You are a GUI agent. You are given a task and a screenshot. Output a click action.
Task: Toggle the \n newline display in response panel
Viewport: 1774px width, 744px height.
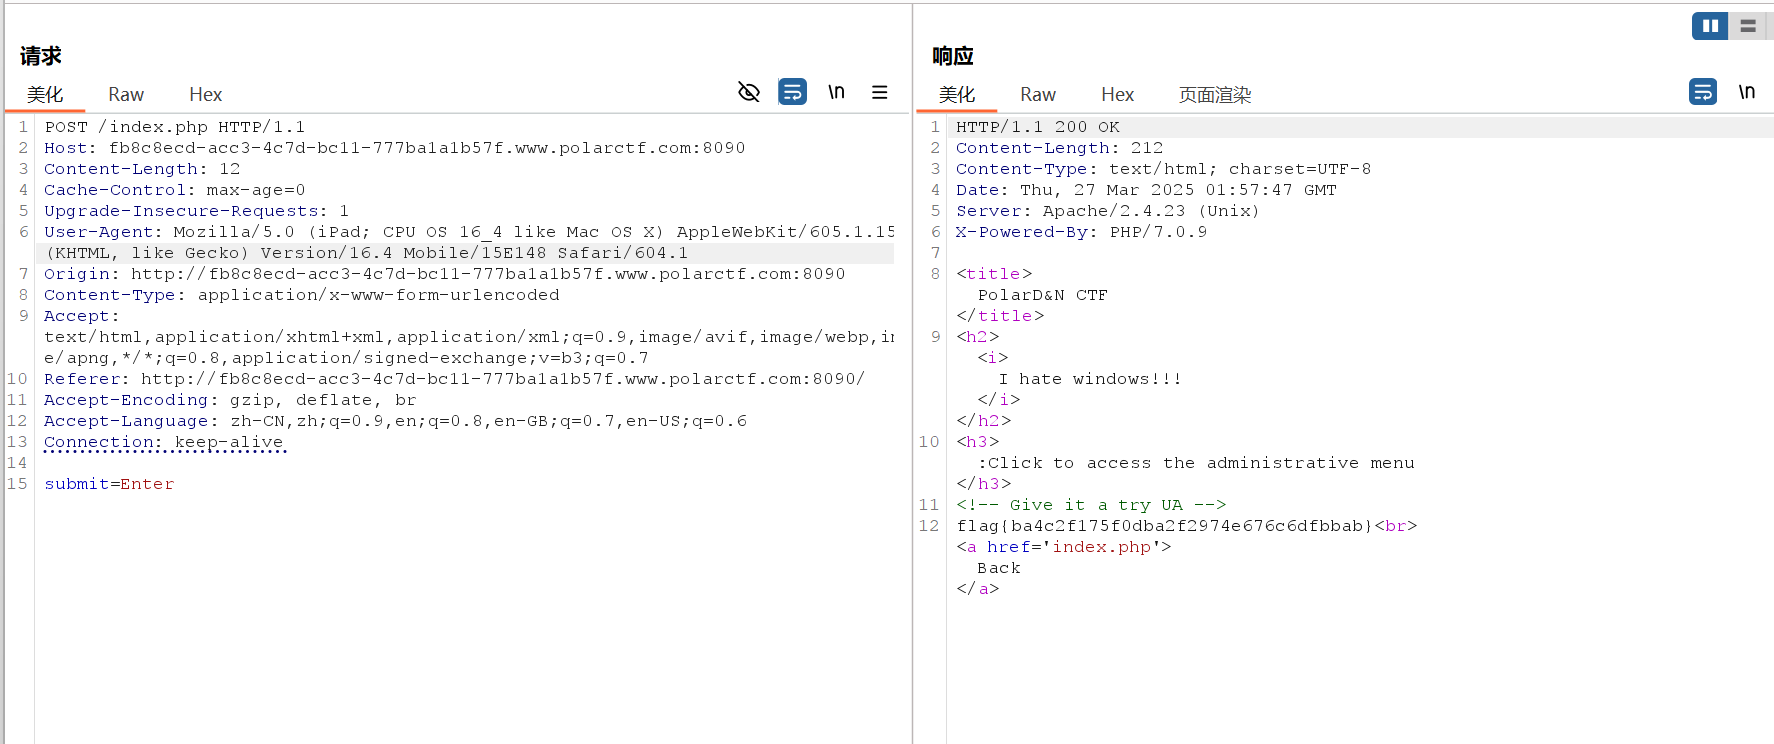click(x=1746, y=92)
